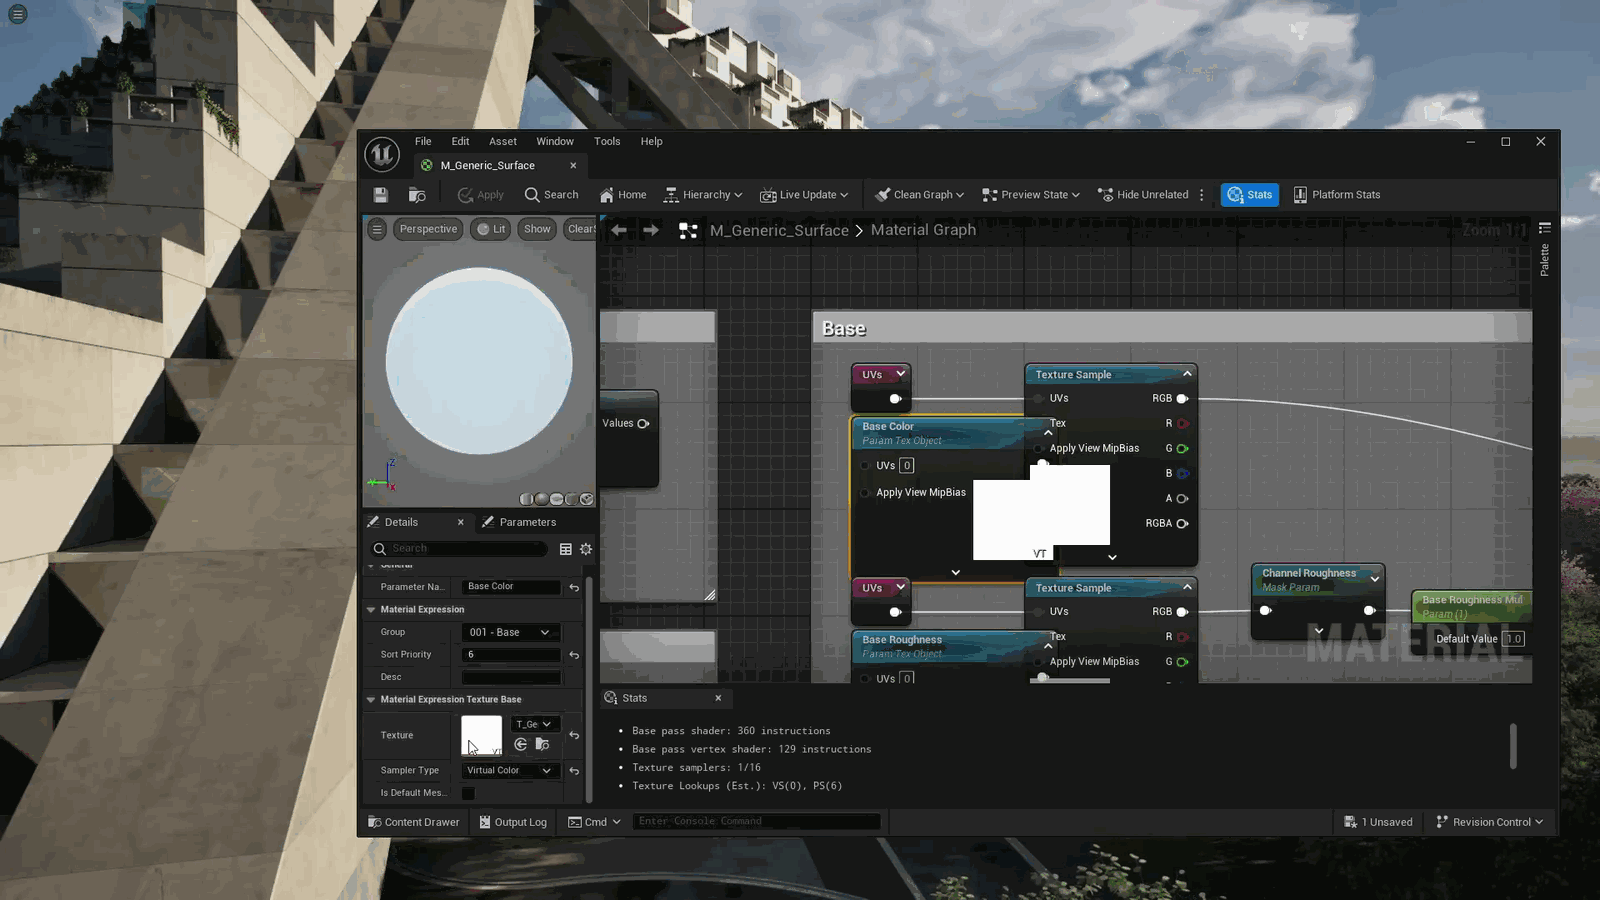The height and width of the screenshot is (900, 1600).
Task: Click the Stats panel scrollbar
Action: 1513,746
